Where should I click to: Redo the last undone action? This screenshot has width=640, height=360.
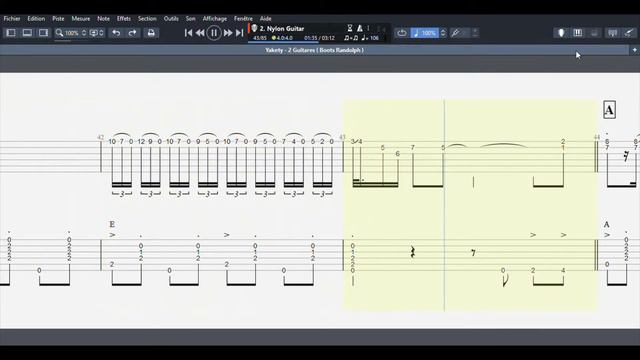click(x=132, y=33)
